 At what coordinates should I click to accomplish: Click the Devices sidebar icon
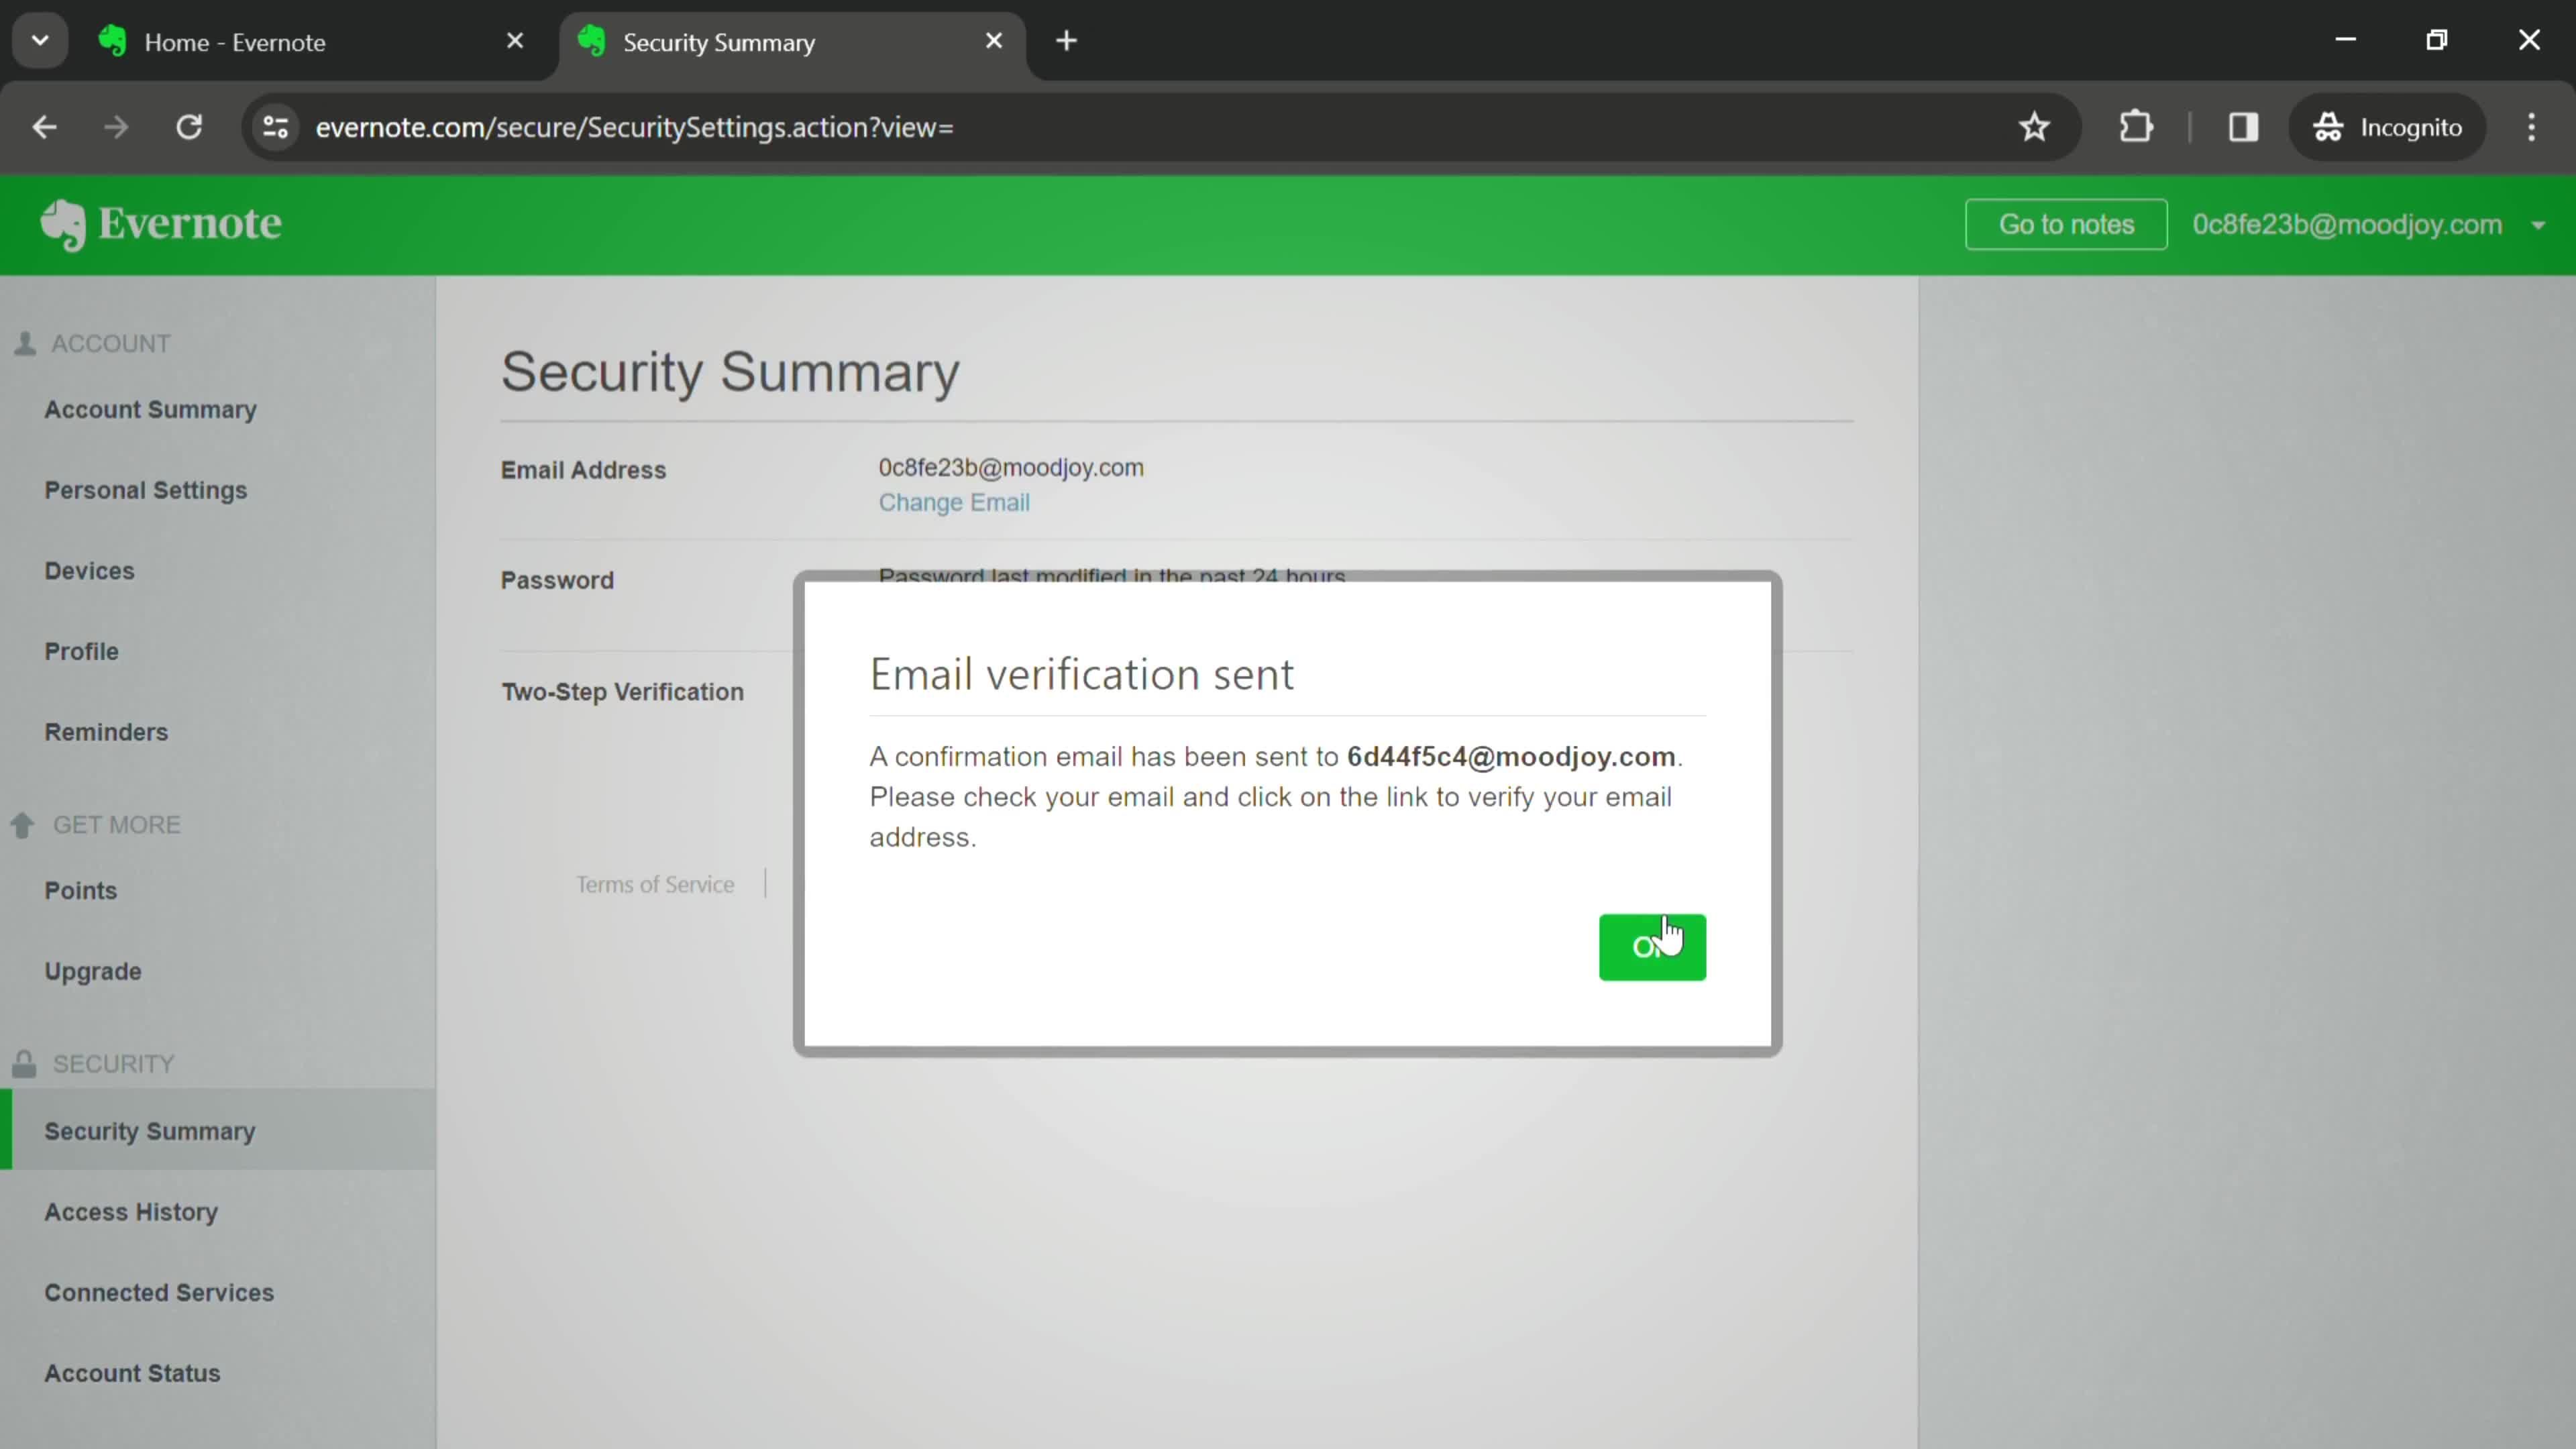[x=89, y=570]
